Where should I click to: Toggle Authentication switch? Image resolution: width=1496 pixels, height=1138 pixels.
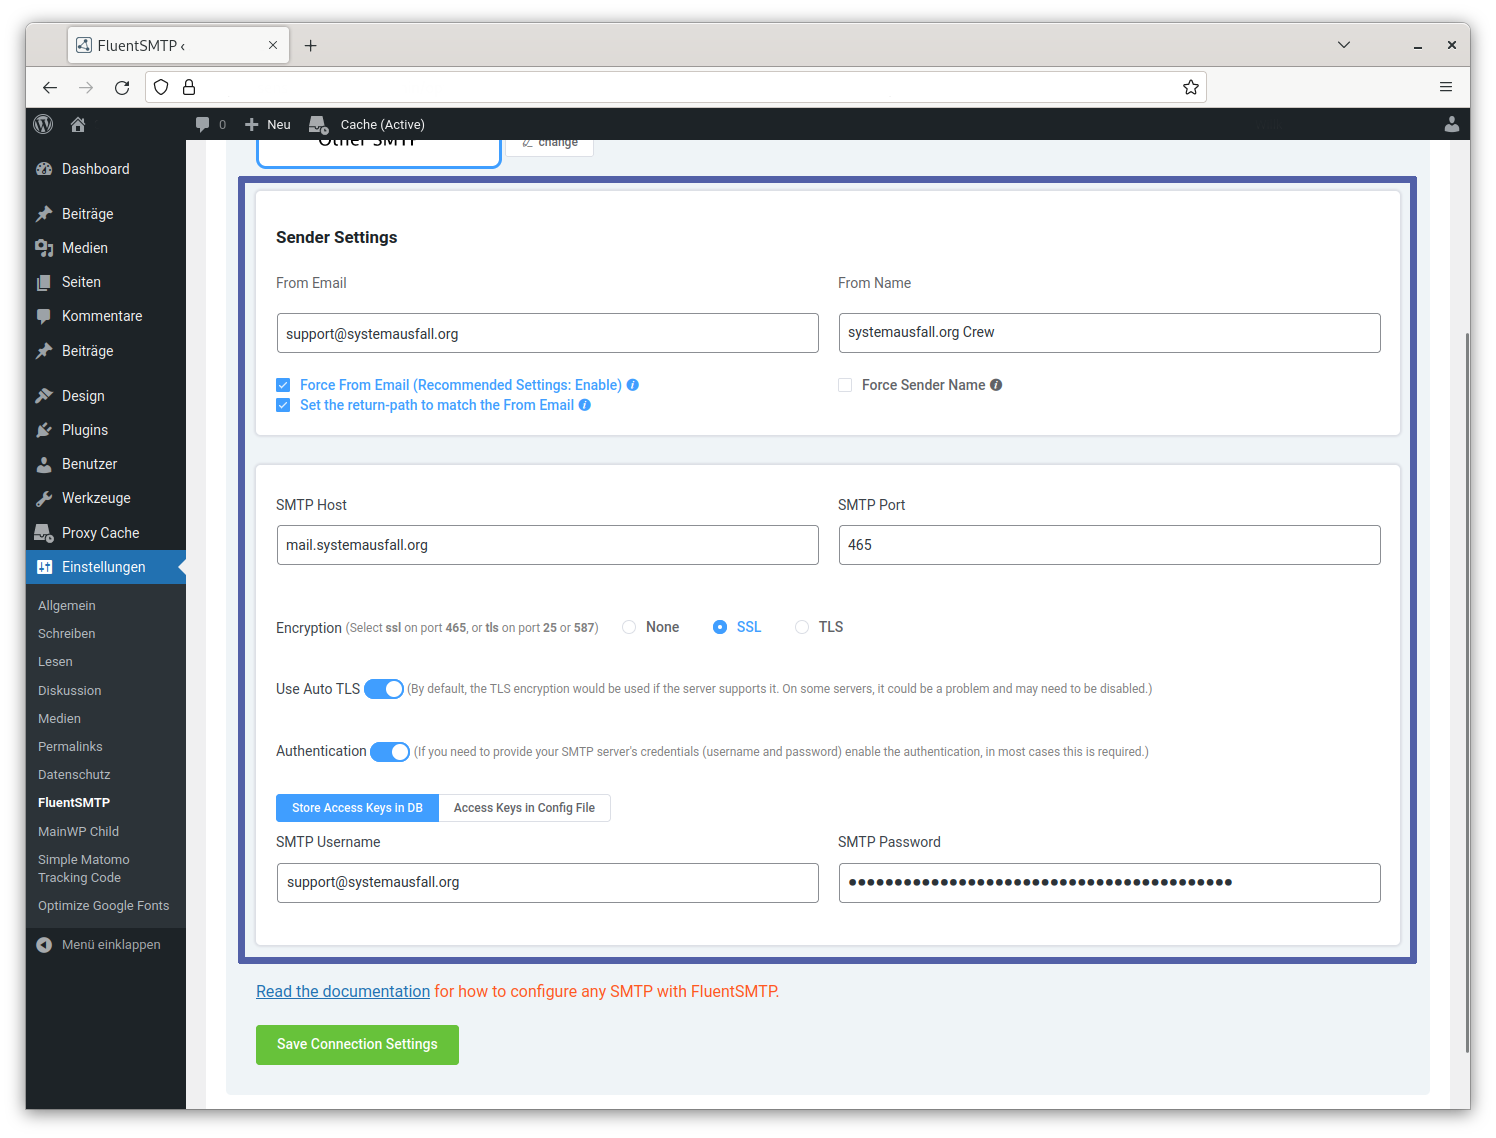[390, 752]
